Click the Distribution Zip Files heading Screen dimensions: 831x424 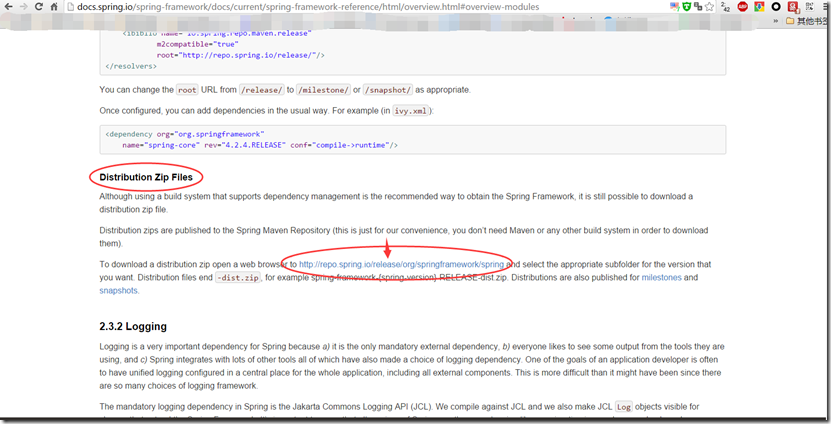click(x=146, y=178)
